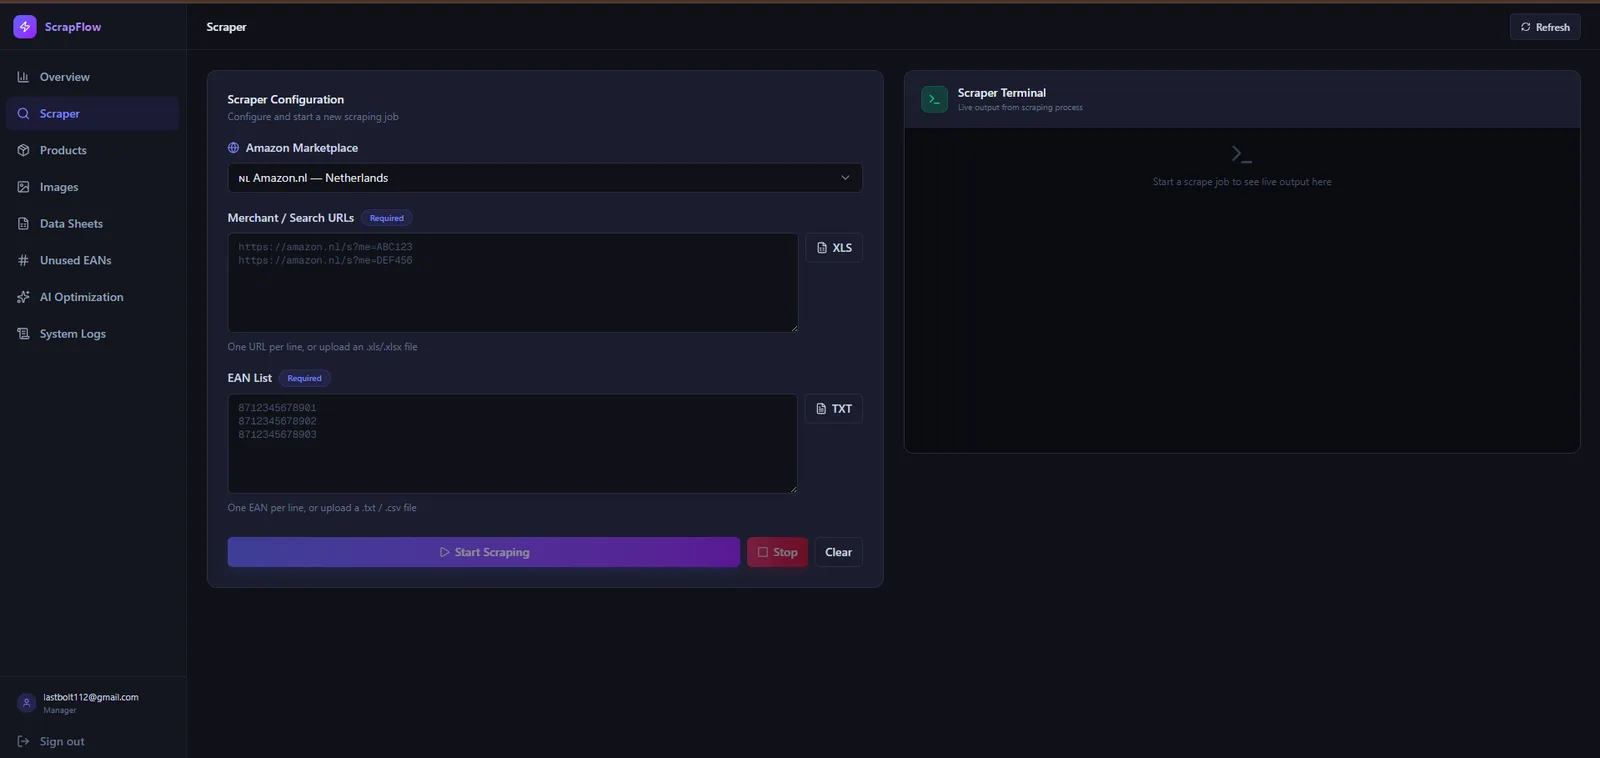The image size is (1600, 758).
Task: Click the green Scraper Terminal icon
Action: click(934, 99)
